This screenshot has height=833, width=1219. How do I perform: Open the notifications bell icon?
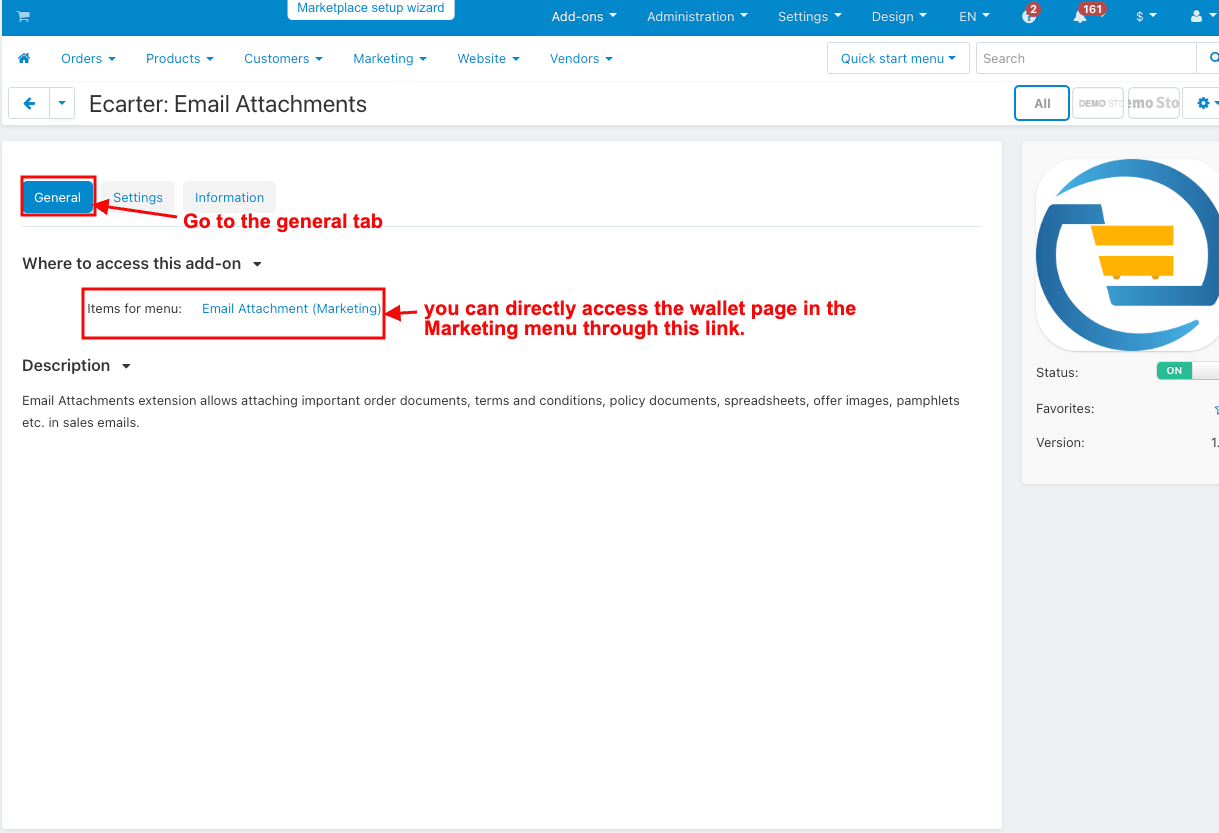(x=1080, y=17)
